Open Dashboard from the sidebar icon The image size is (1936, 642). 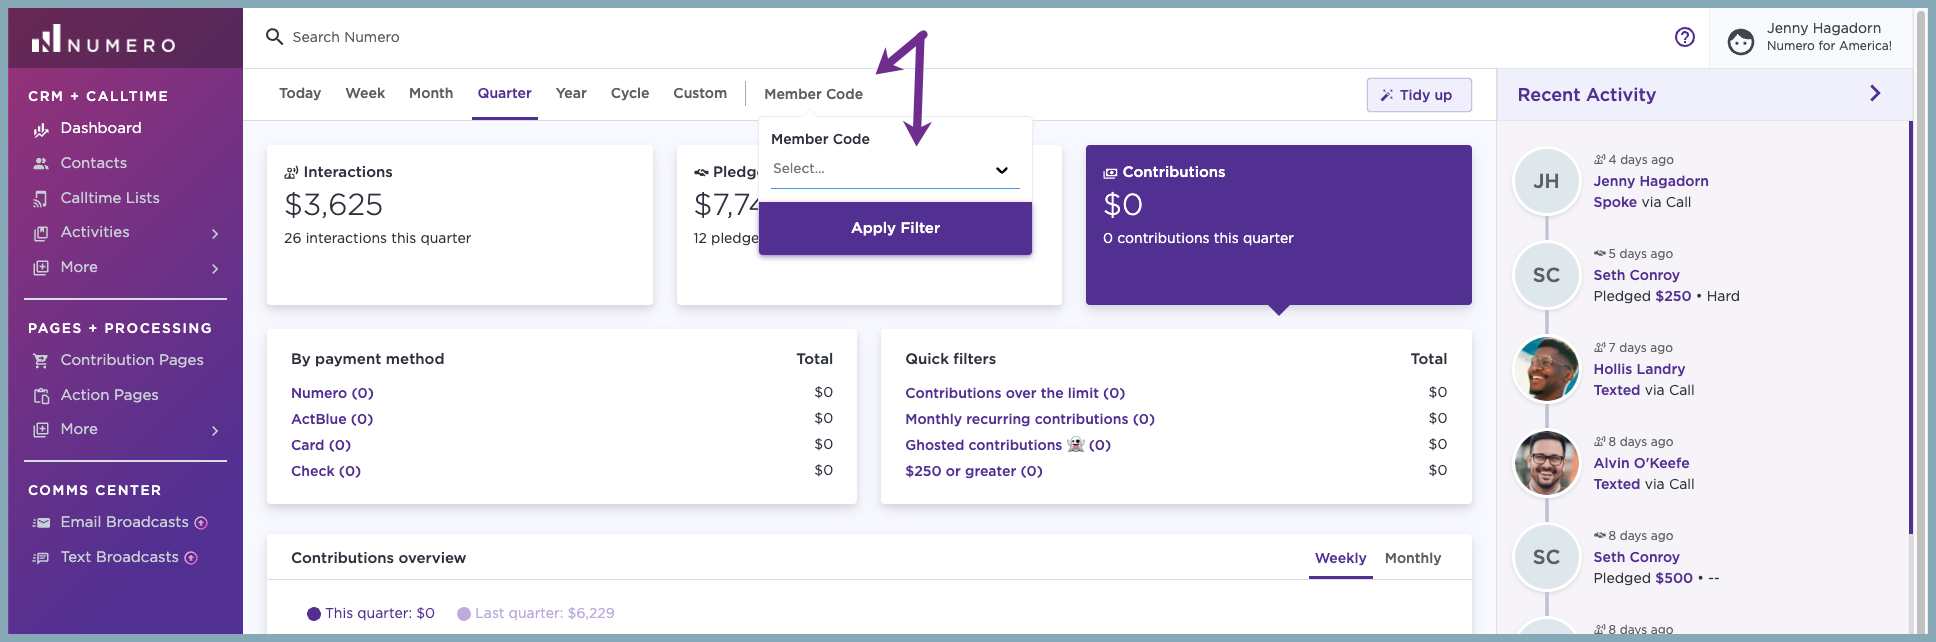41,129
